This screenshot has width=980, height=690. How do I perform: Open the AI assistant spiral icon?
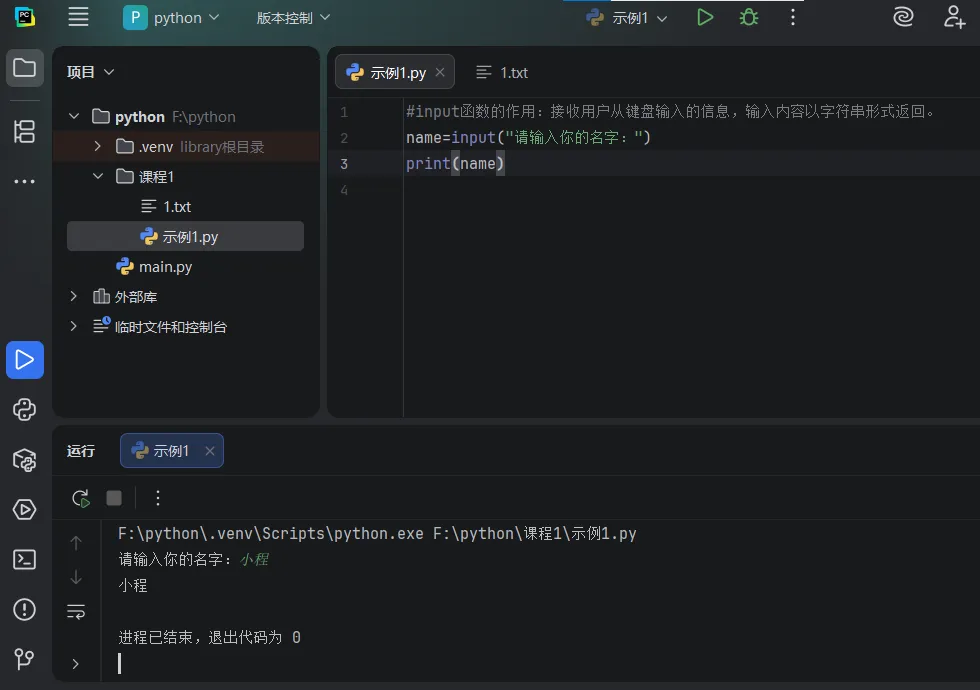(x=903, y=18)
